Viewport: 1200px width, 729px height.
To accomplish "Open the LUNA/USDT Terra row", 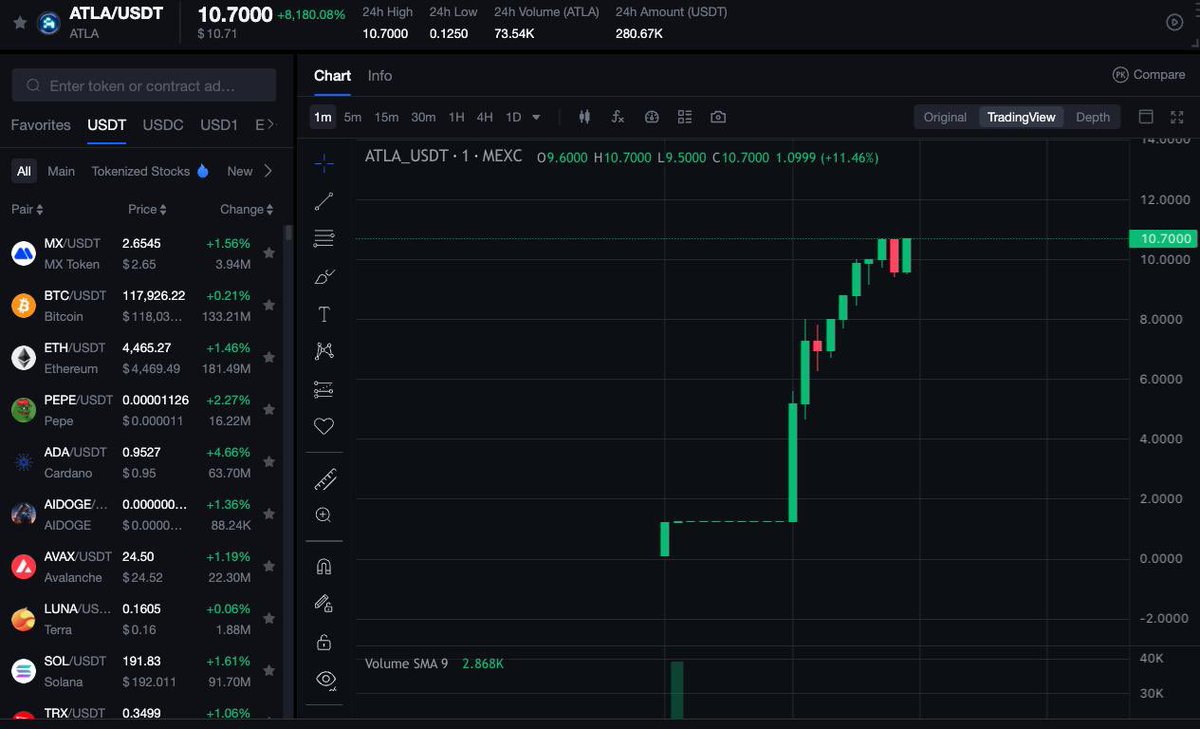I will coord(144,619).
